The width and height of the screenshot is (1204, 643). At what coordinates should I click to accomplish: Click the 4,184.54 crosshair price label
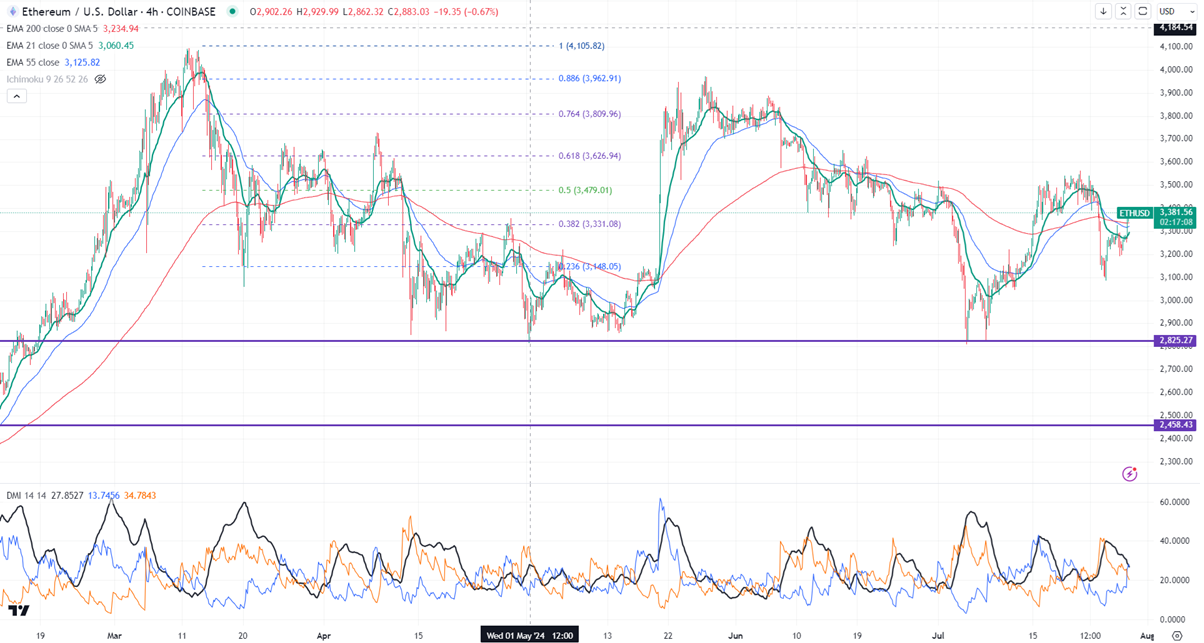[x=1174, y=28]
